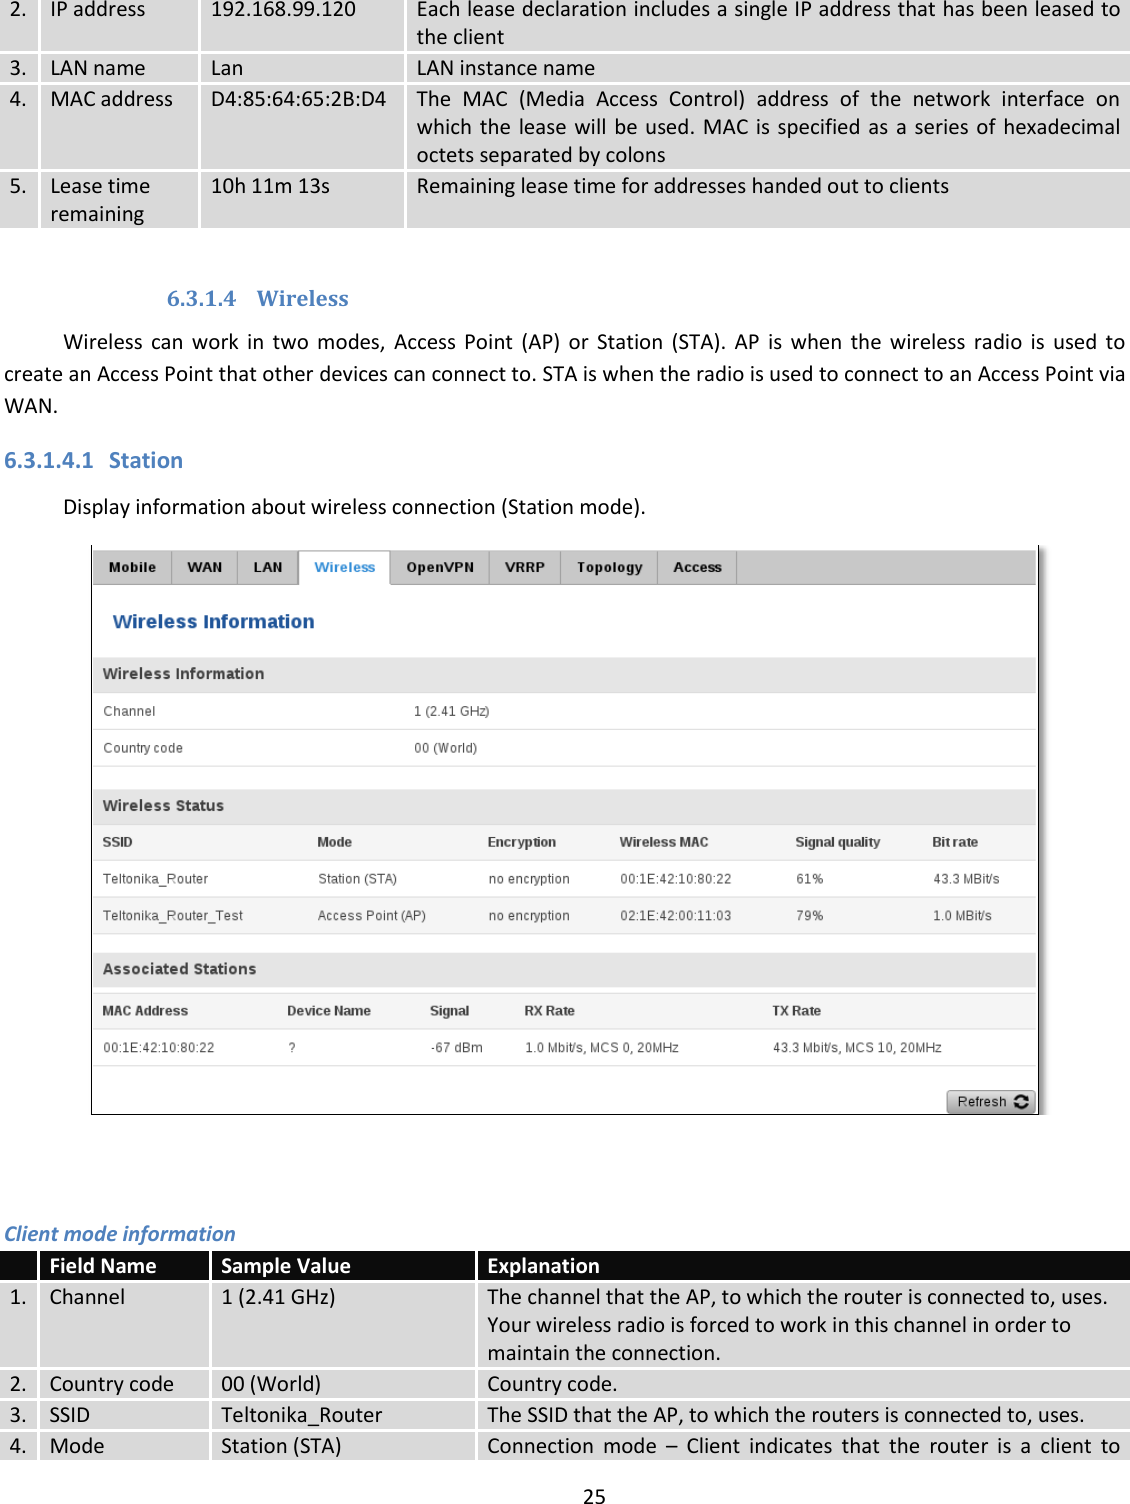1130x1504 pixels.
Task: Select the Teltonika_Router SSID row
Action: tap(154, 878)
